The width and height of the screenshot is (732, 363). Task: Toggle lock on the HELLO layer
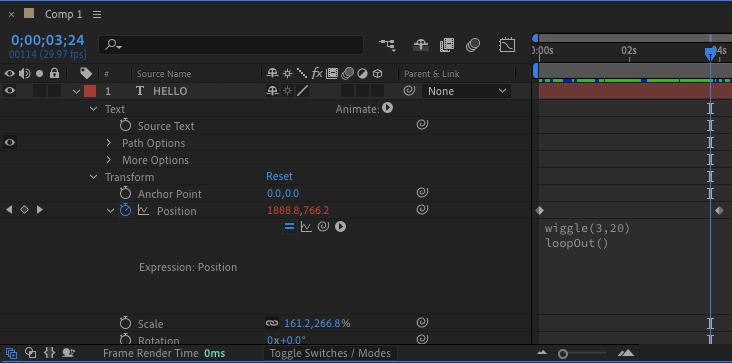pos(55,91)
